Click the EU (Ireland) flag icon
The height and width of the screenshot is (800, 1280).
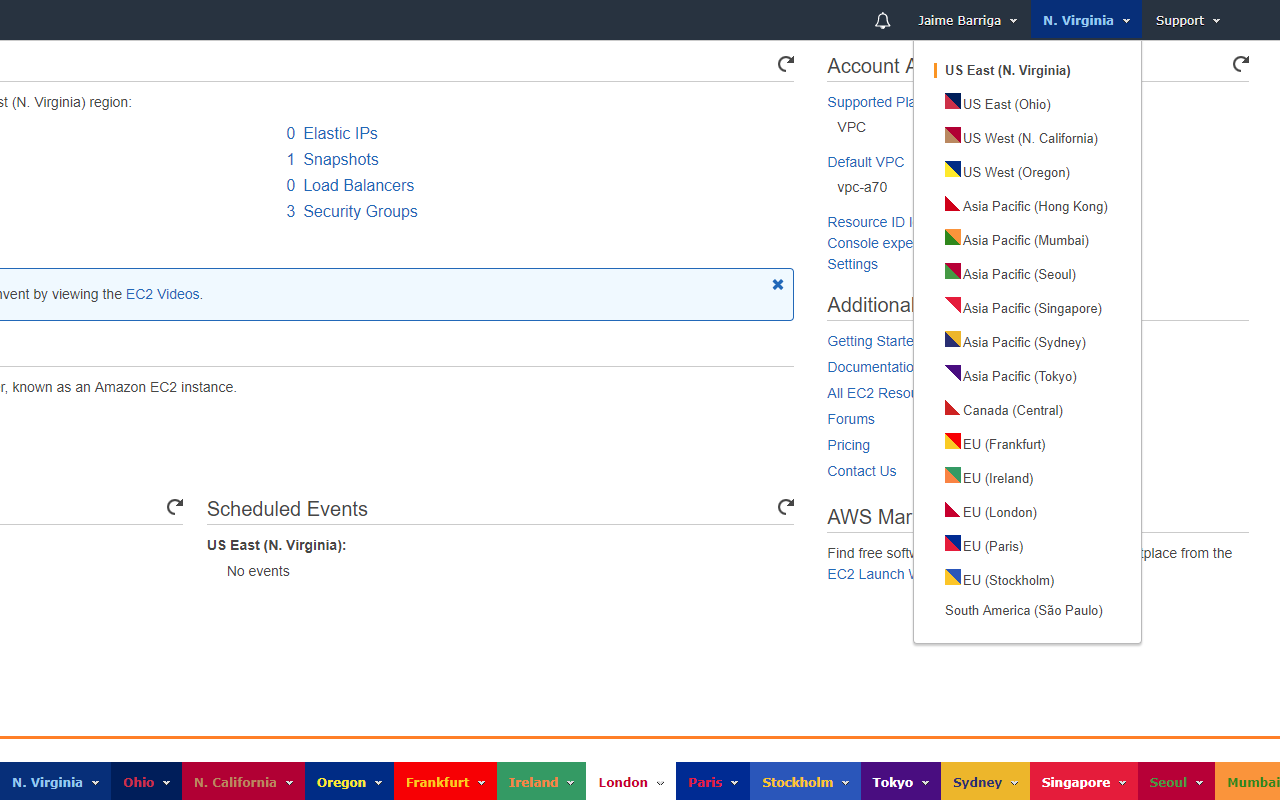(x=953, y=476)
